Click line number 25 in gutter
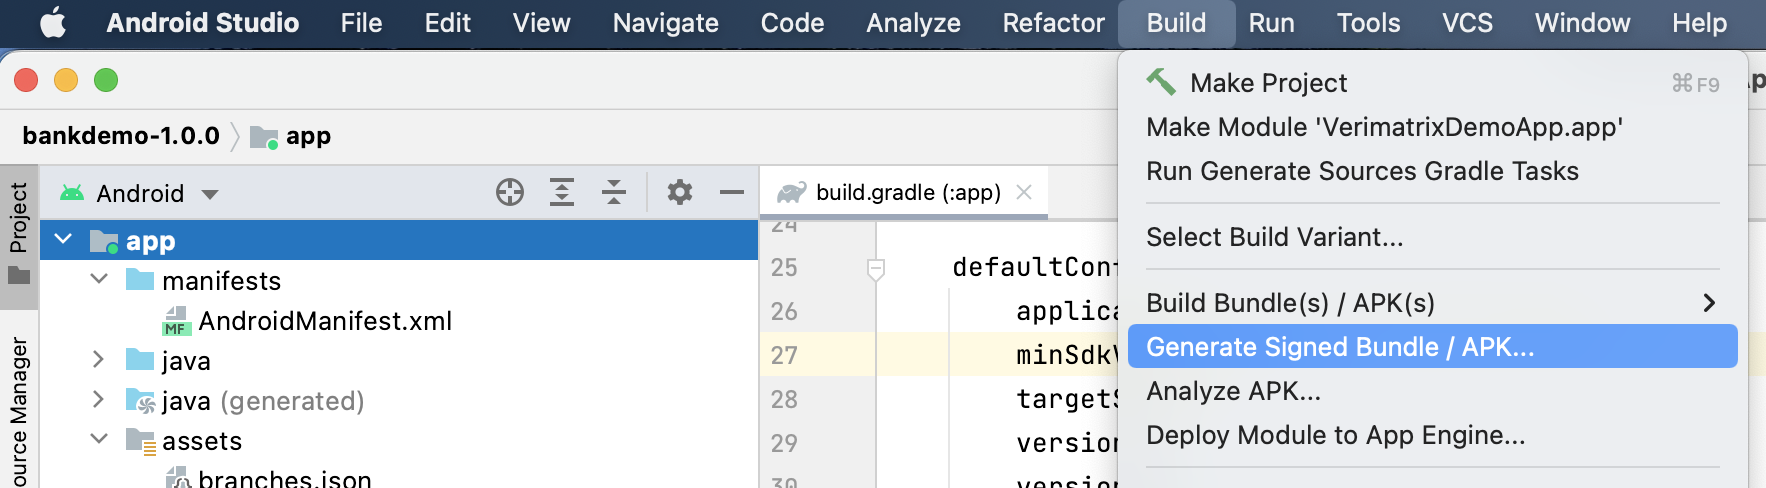Viewport: 1766px width, 488px height. pos(784,267)
